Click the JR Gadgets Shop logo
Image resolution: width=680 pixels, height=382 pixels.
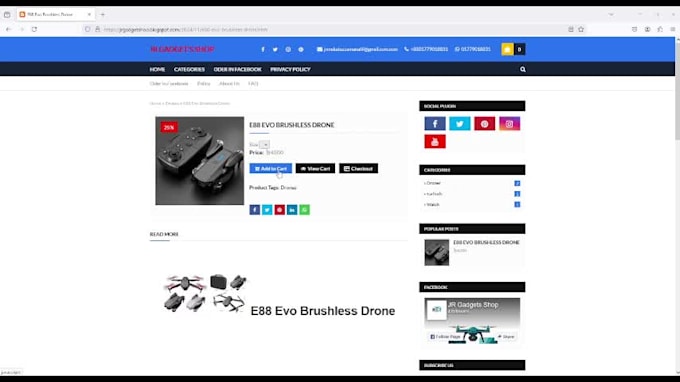(x=182, y=49)
